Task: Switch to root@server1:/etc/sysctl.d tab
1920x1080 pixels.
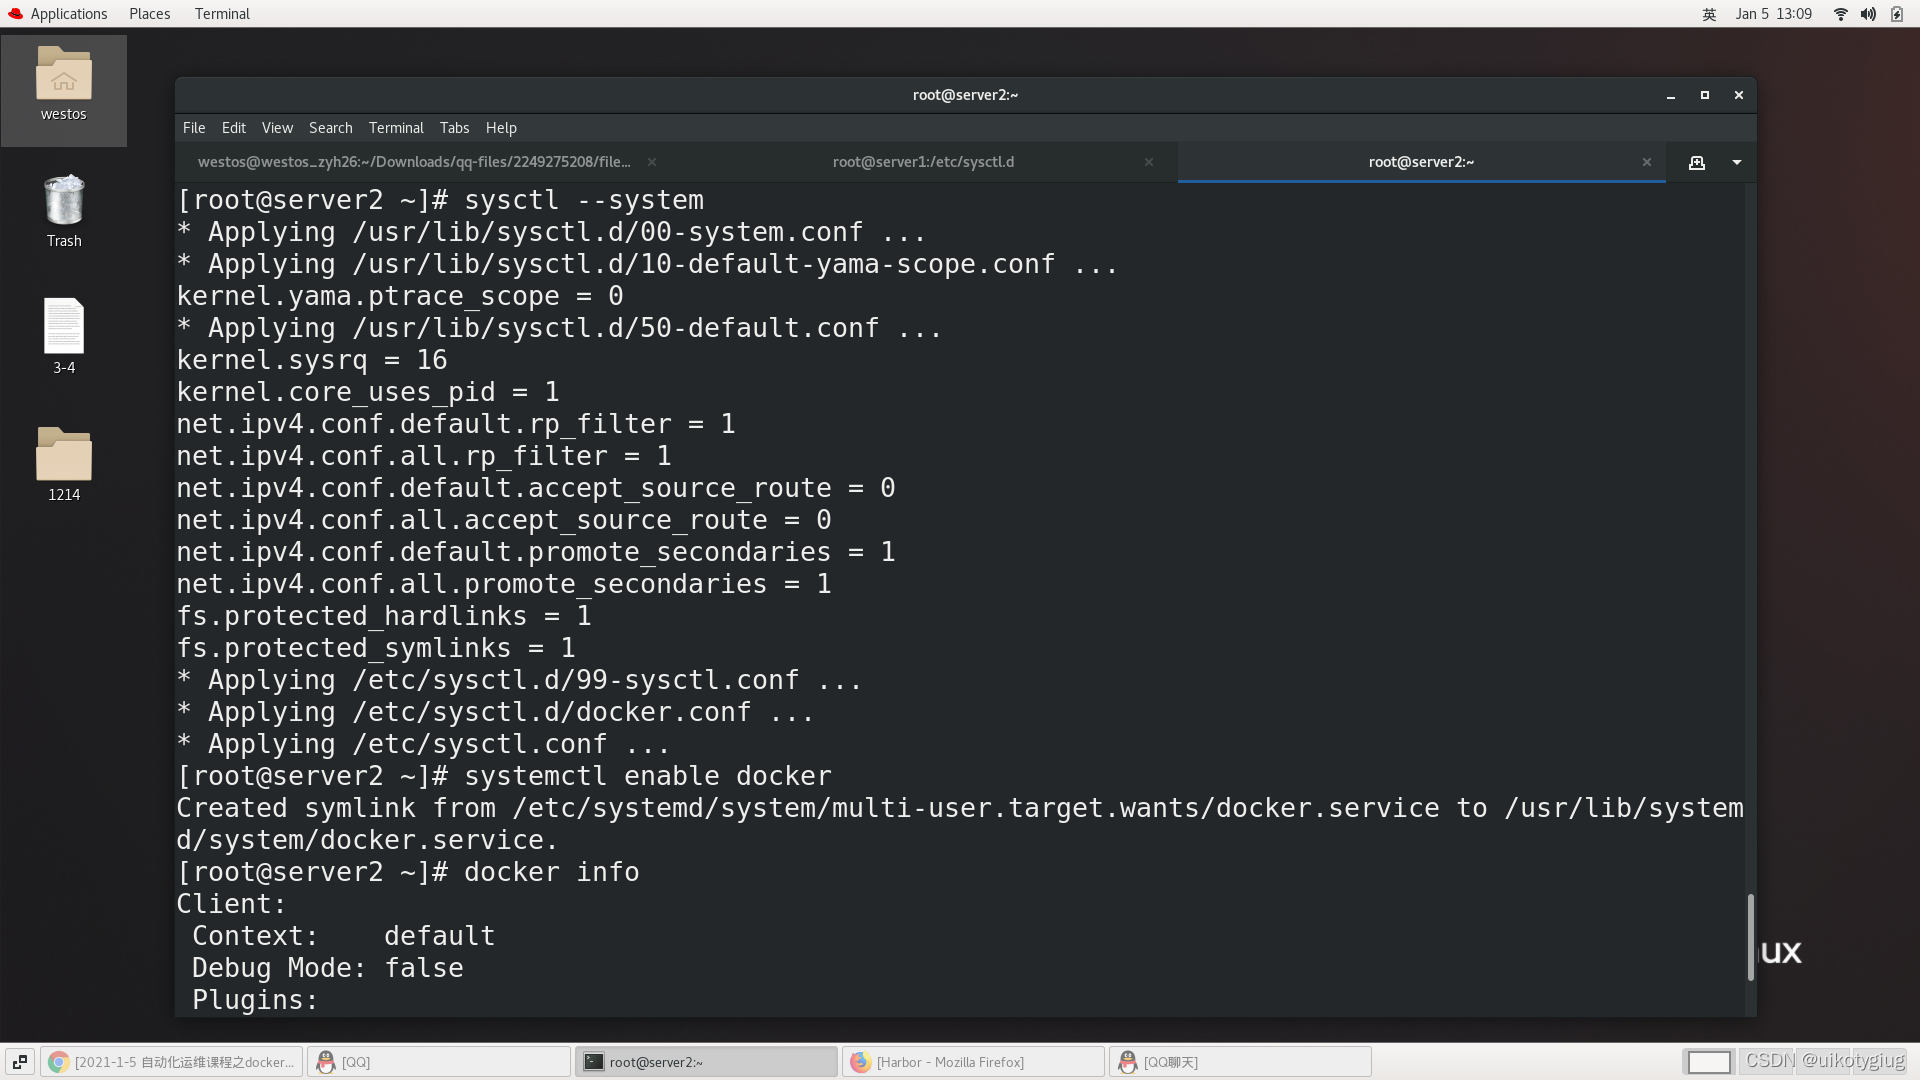Action: point(923,161)
